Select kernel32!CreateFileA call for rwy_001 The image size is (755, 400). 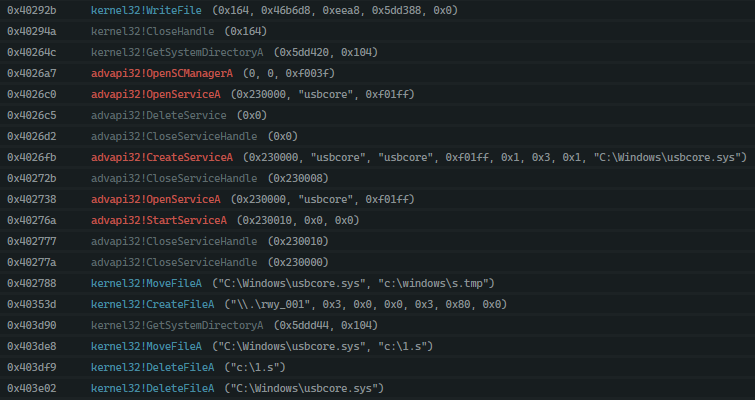coord(153,304)
